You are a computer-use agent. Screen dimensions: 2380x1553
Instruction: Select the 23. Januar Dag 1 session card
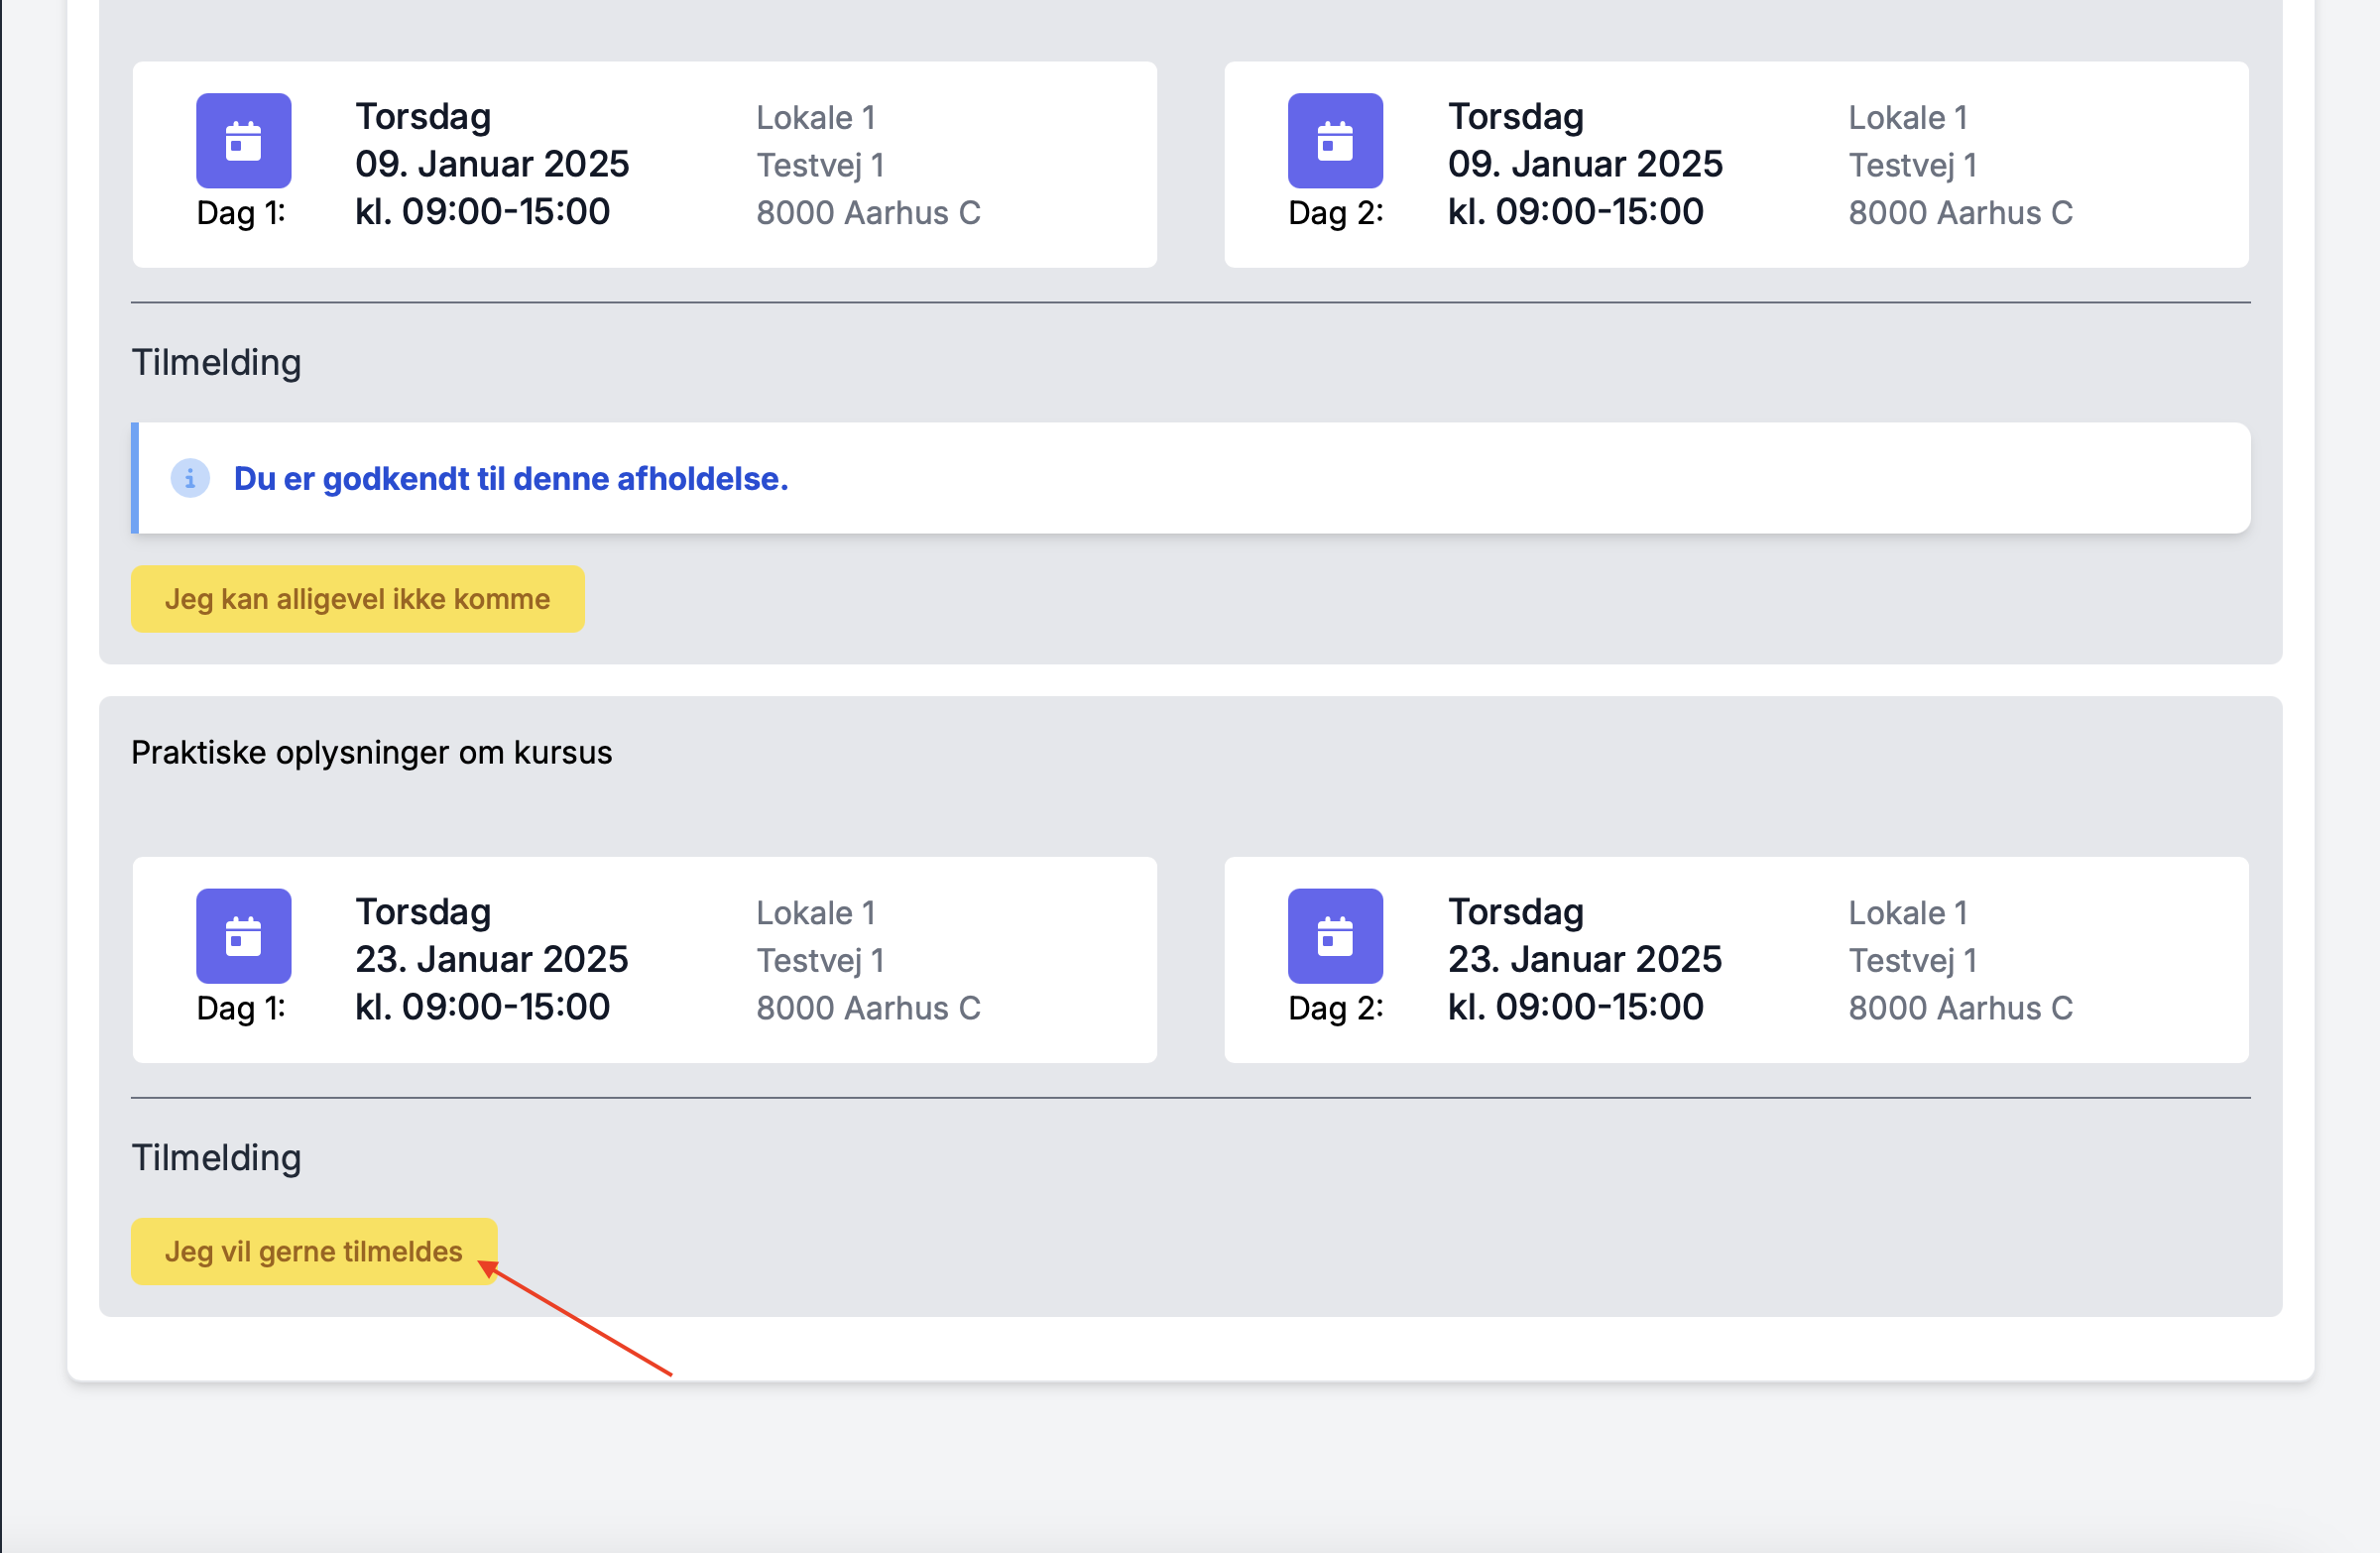[644, 960]
